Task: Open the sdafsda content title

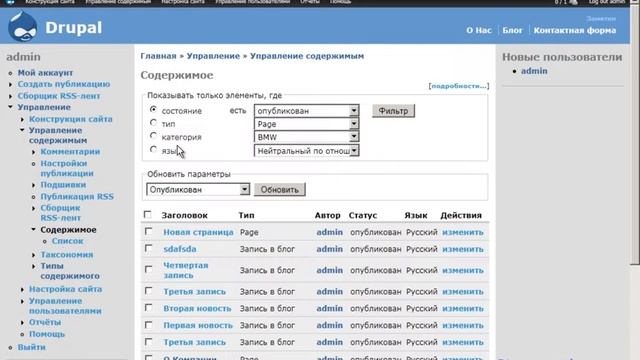Action: (180, 249)
